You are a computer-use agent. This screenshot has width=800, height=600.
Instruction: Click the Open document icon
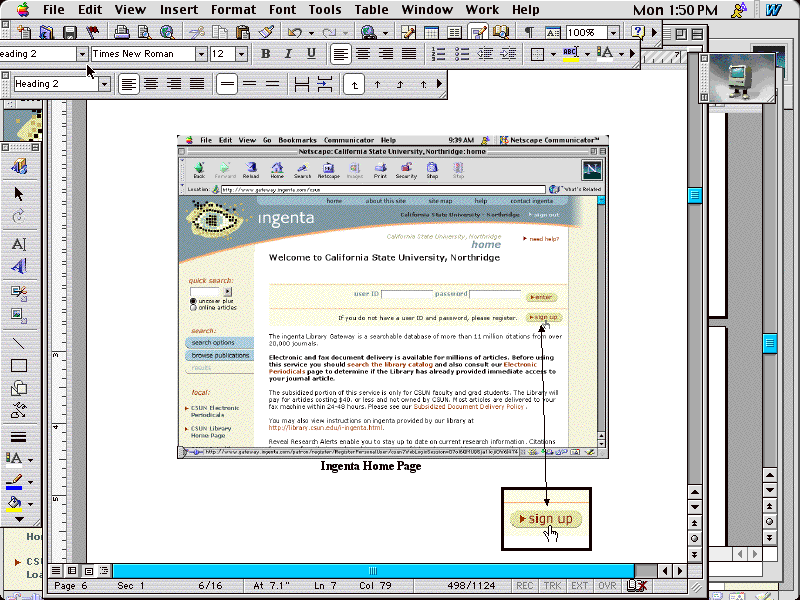(46, 32)
